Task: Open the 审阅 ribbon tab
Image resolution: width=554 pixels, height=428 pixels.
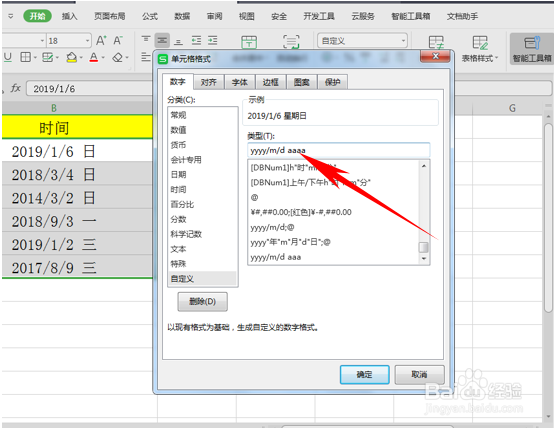Action: coord(214,16)
